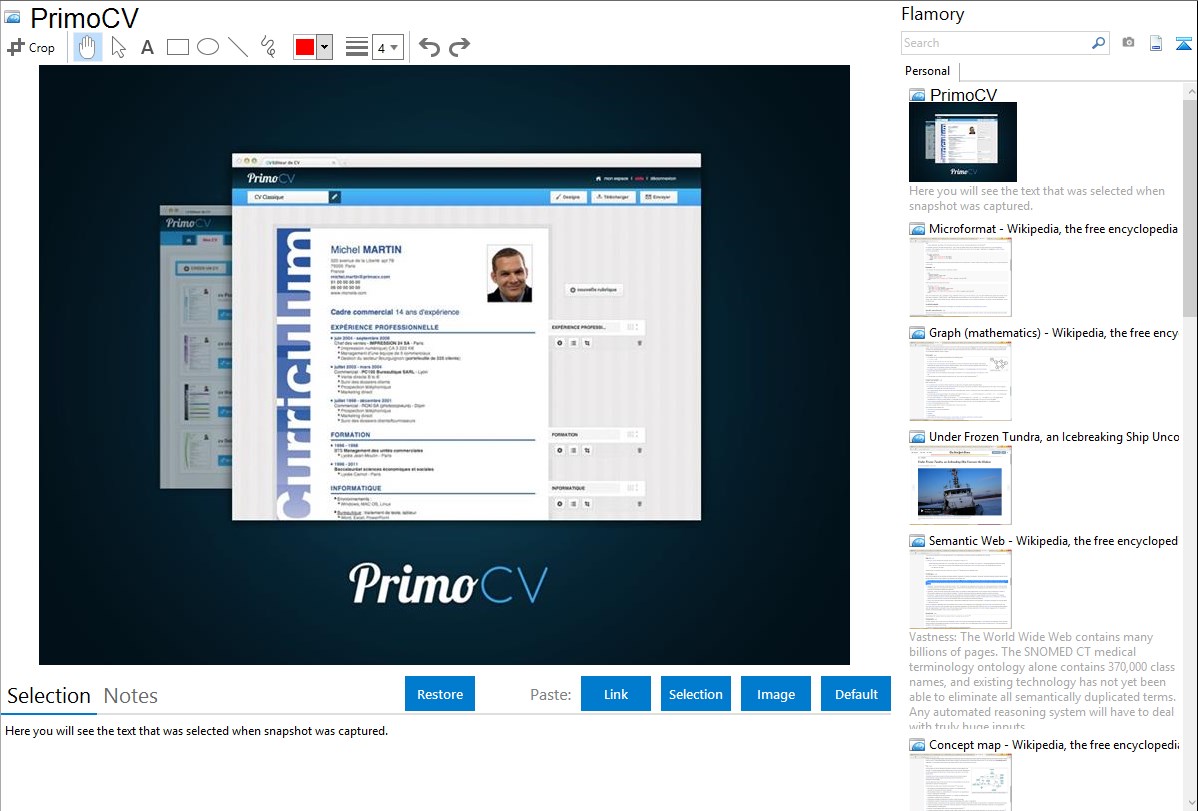Click the main PrimoCV heading text

coord(84,18)
